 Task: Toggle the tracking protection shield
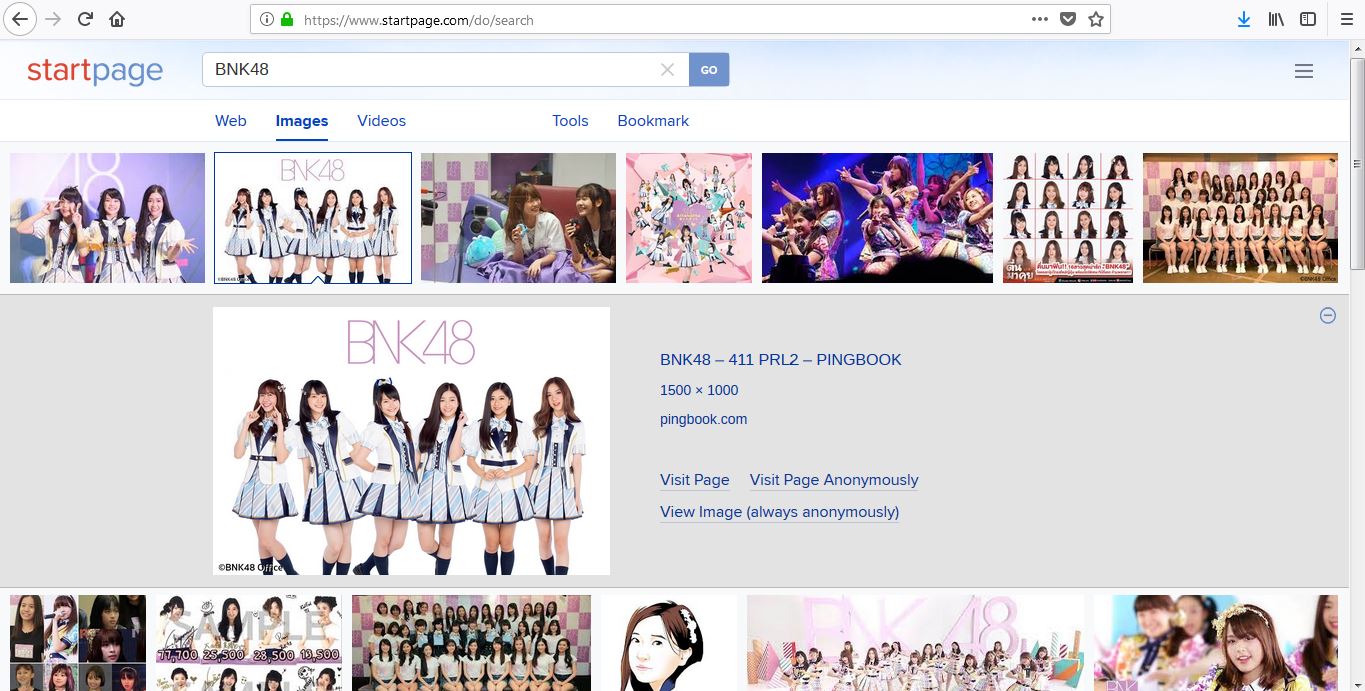click(1069, 18)
